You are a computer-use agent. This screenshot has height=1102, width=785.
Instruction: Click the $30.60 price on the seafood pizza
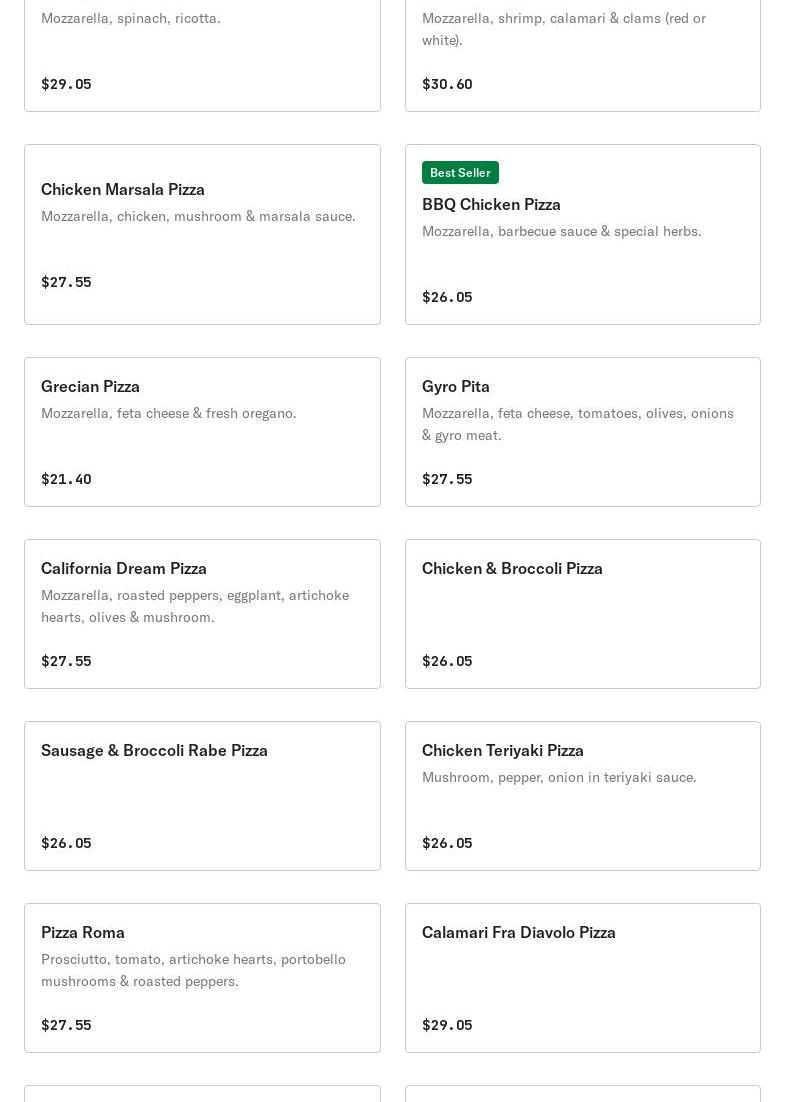[447, 84]
